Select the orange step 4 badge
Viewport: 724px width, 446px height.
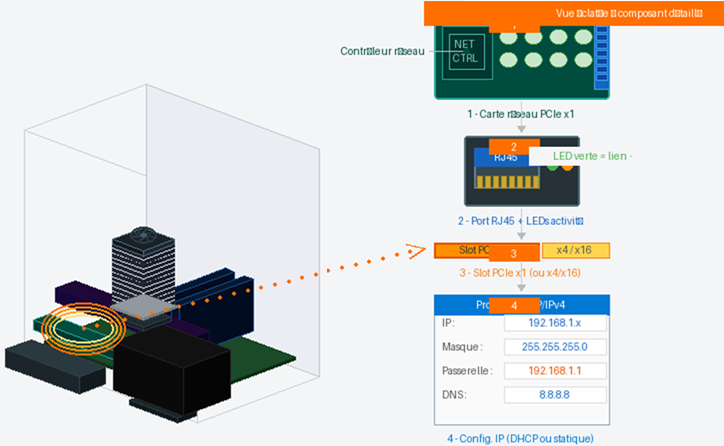click(x=514, y=306)
